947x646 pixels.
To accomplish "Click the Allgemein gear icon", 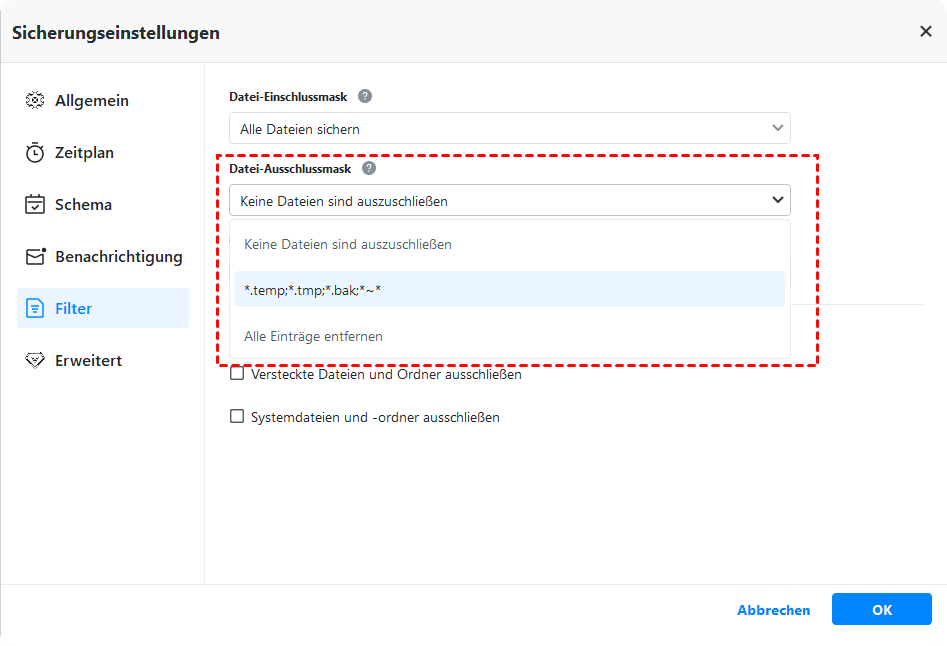I will click(35, 101).
